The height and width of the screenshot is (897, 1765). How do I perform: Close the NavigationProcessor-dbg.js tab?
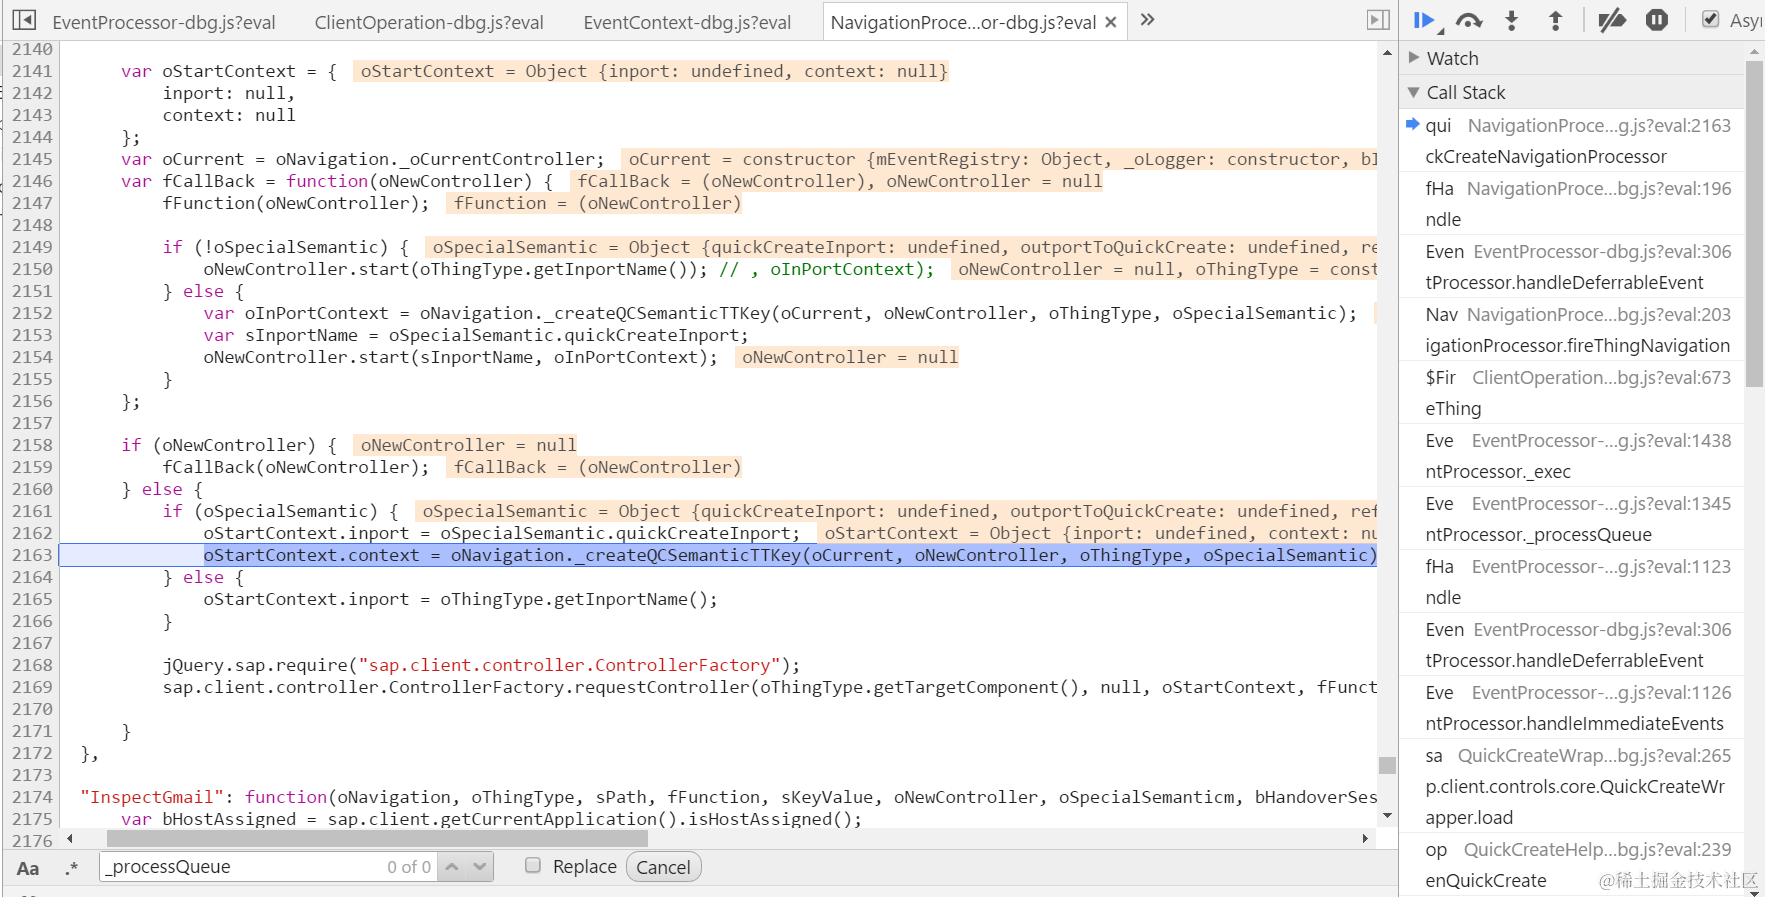point(1111,22)
